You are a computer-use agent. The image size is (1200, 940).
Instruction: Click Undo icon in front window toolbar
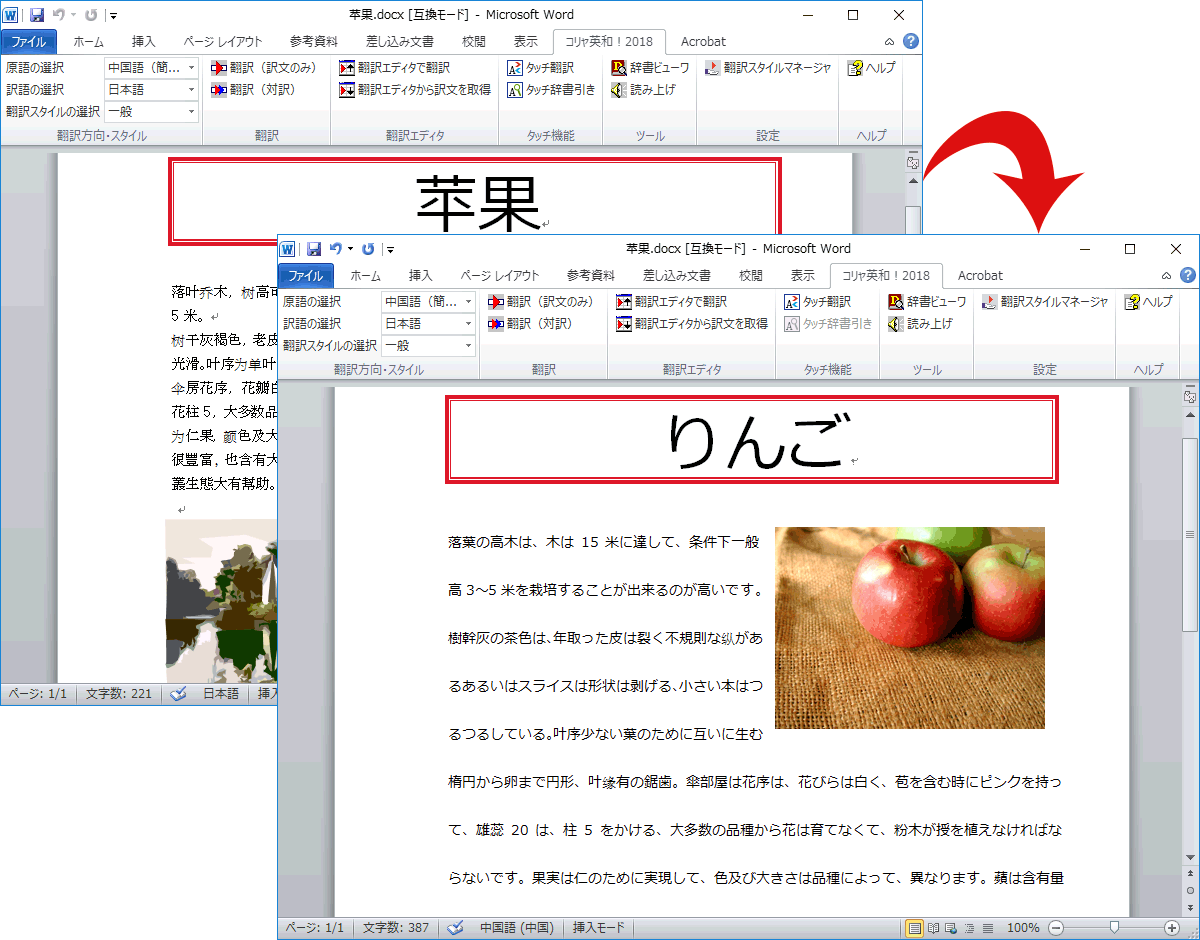(336, 249)
